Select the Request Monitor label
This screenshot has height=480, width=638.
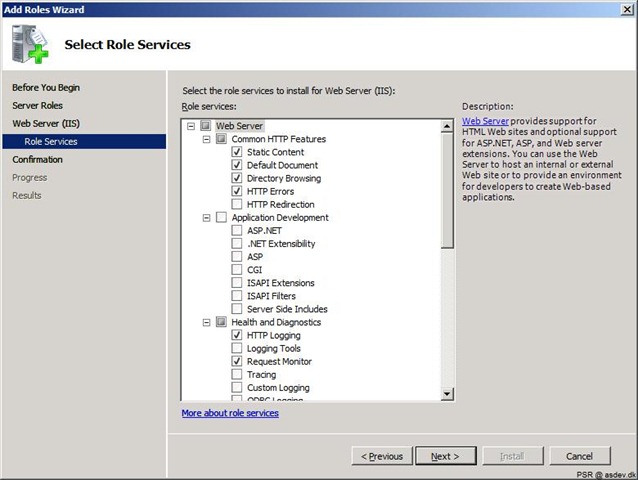[x=279, y=361]
